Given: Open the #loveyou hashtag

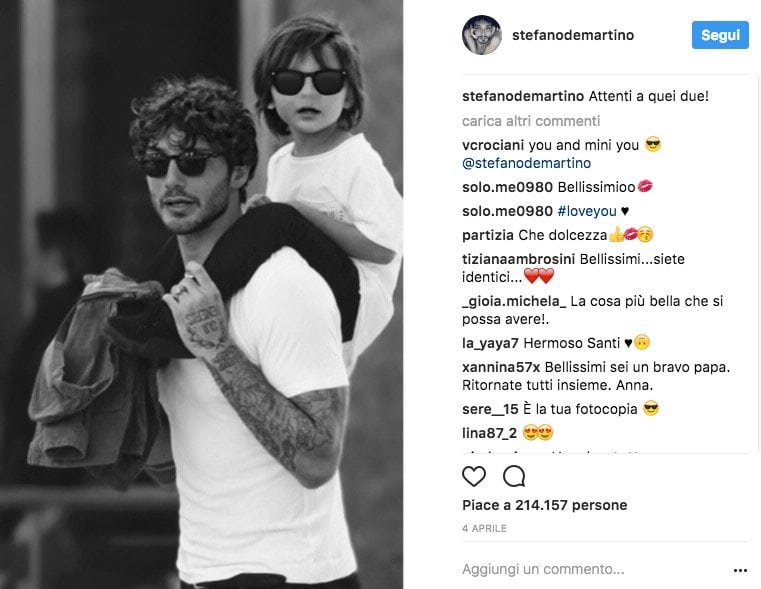Looking at the screenshot, I should [x=587, y=211].
